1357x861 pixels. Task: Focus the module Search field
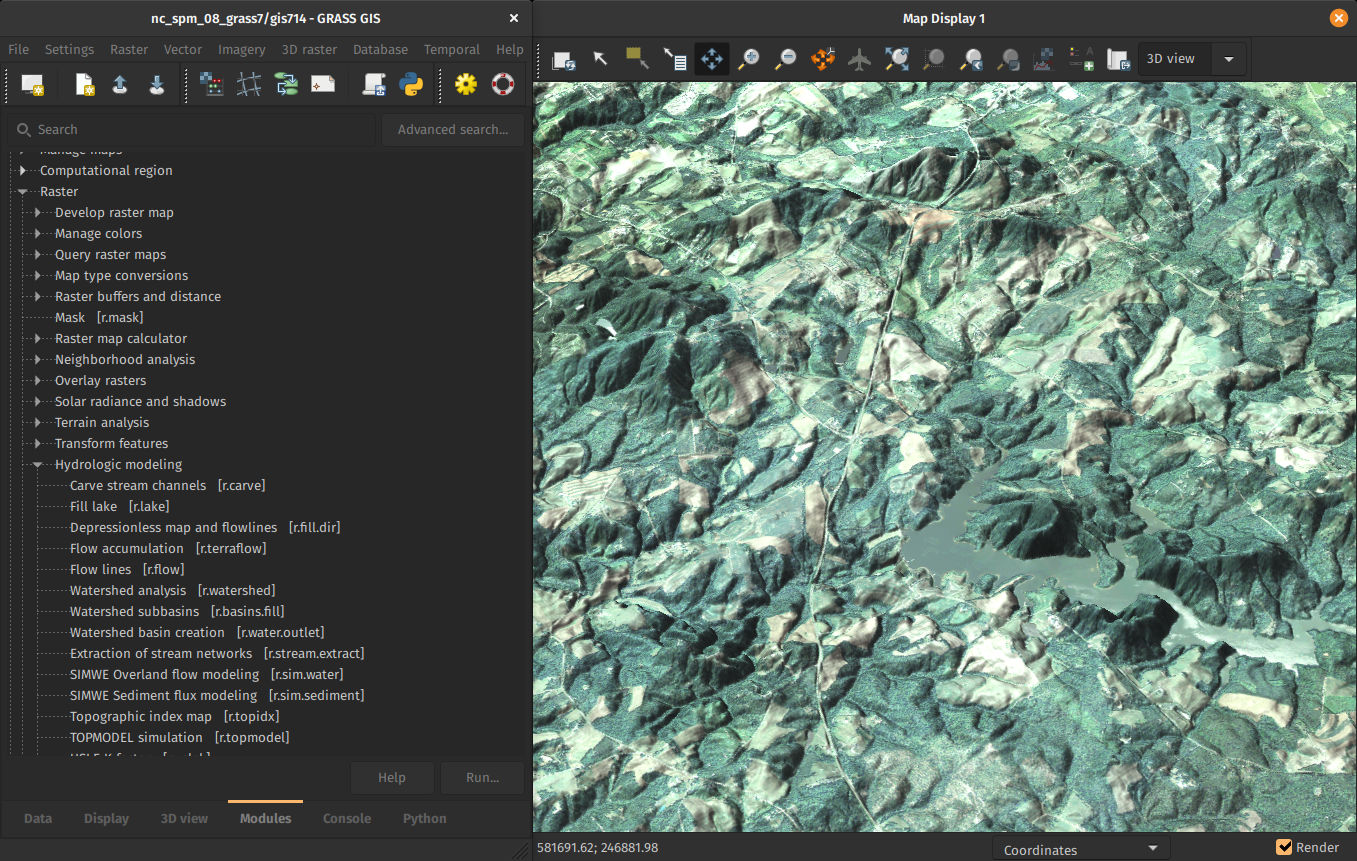point(191,129)
